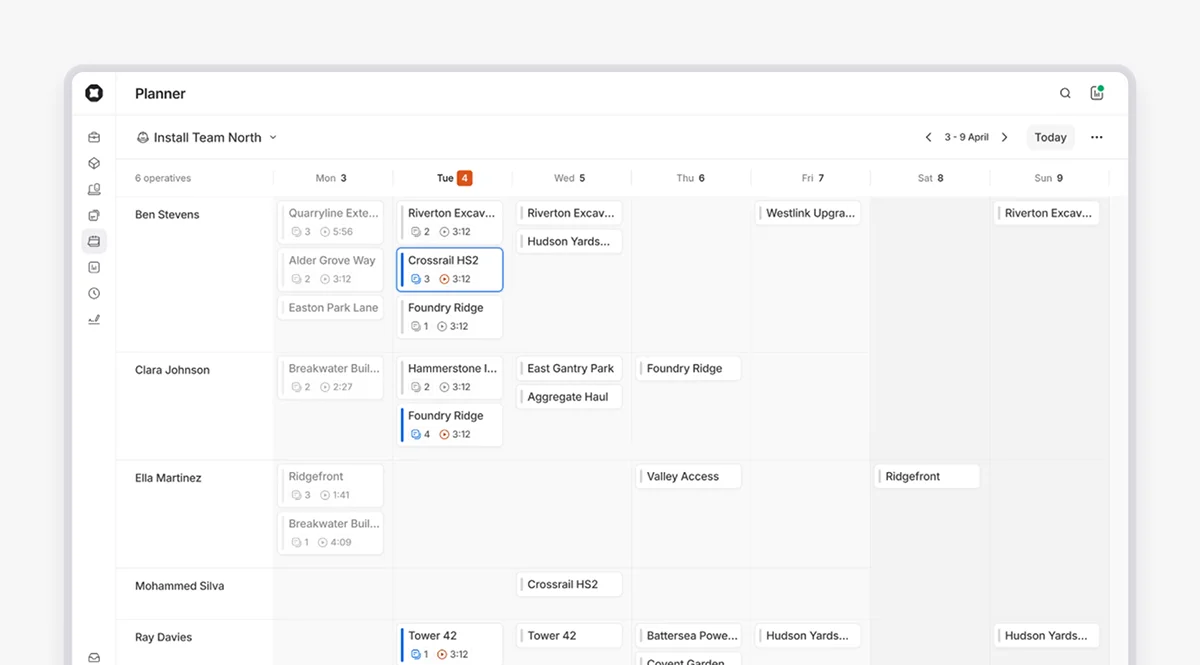This screenshot has height=665, width=1200.
Task: Click the 3 - 9 April date range
Action: click(967, 137)
